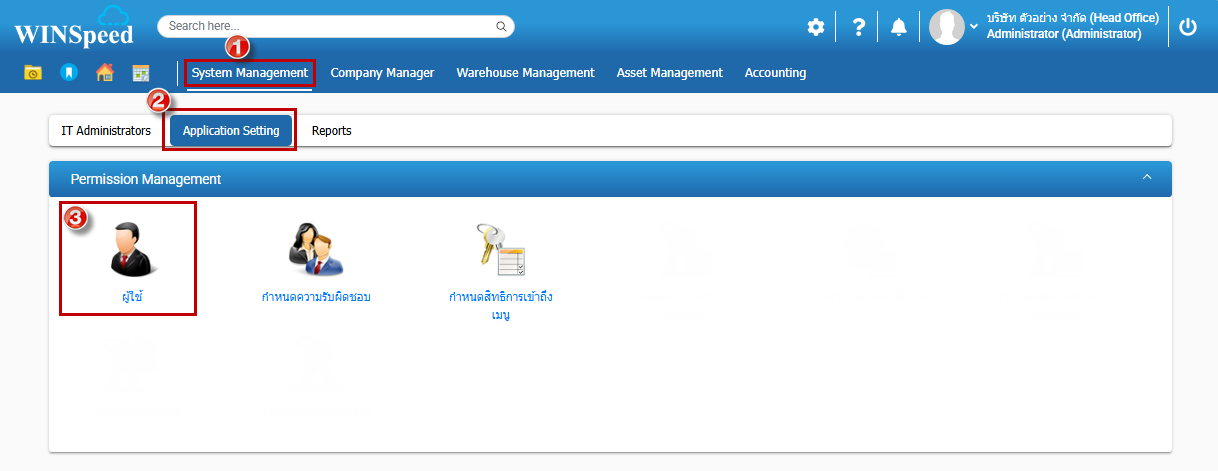Open the Company Manager menu

pyautogui.click(x=382, y=73)
